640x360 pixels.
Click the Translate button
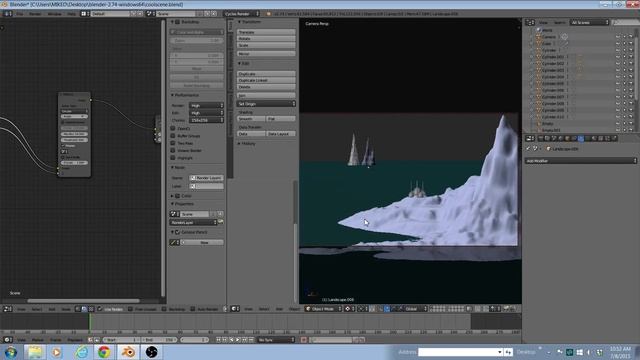[x=266, y=32]
